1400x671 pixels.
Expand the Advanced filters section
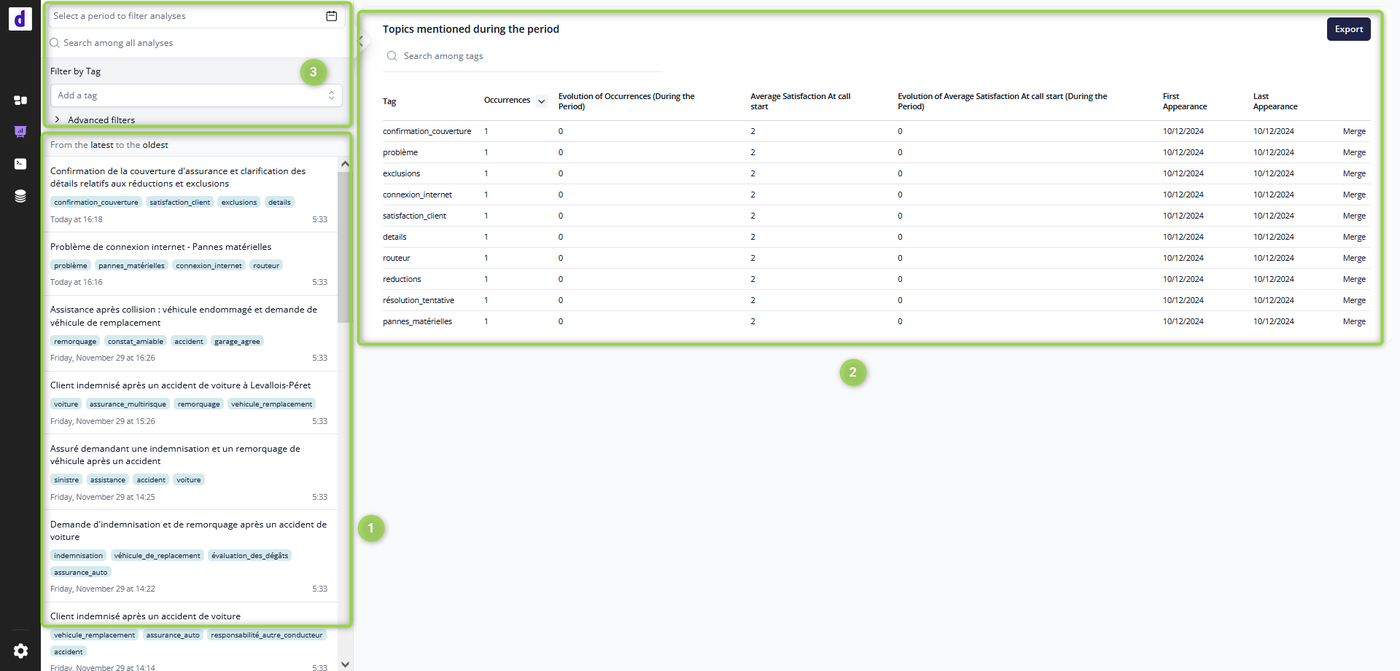tap(57, 120)
